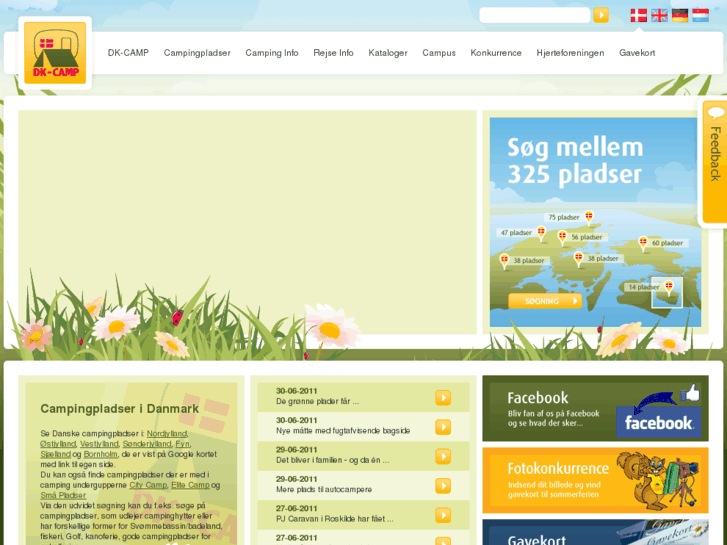Open the Gavekort menu item
The width and height of the screenshot is (727, 545).
[x=637, y=53]
